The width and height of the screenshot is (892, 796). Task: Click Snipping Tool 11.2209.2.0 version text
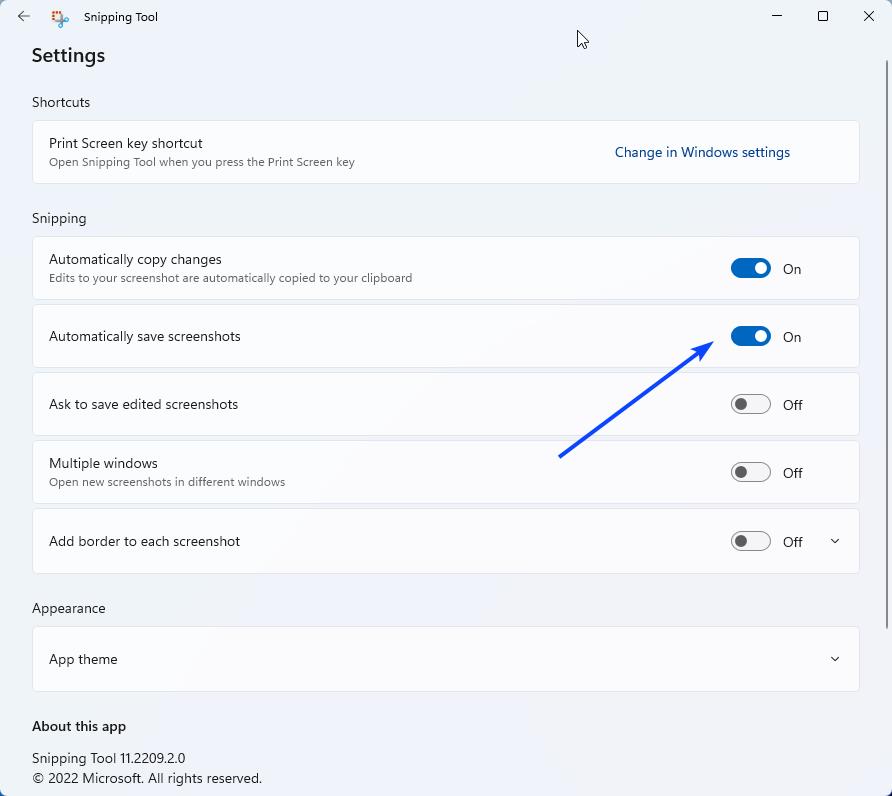tap(109, 758)
